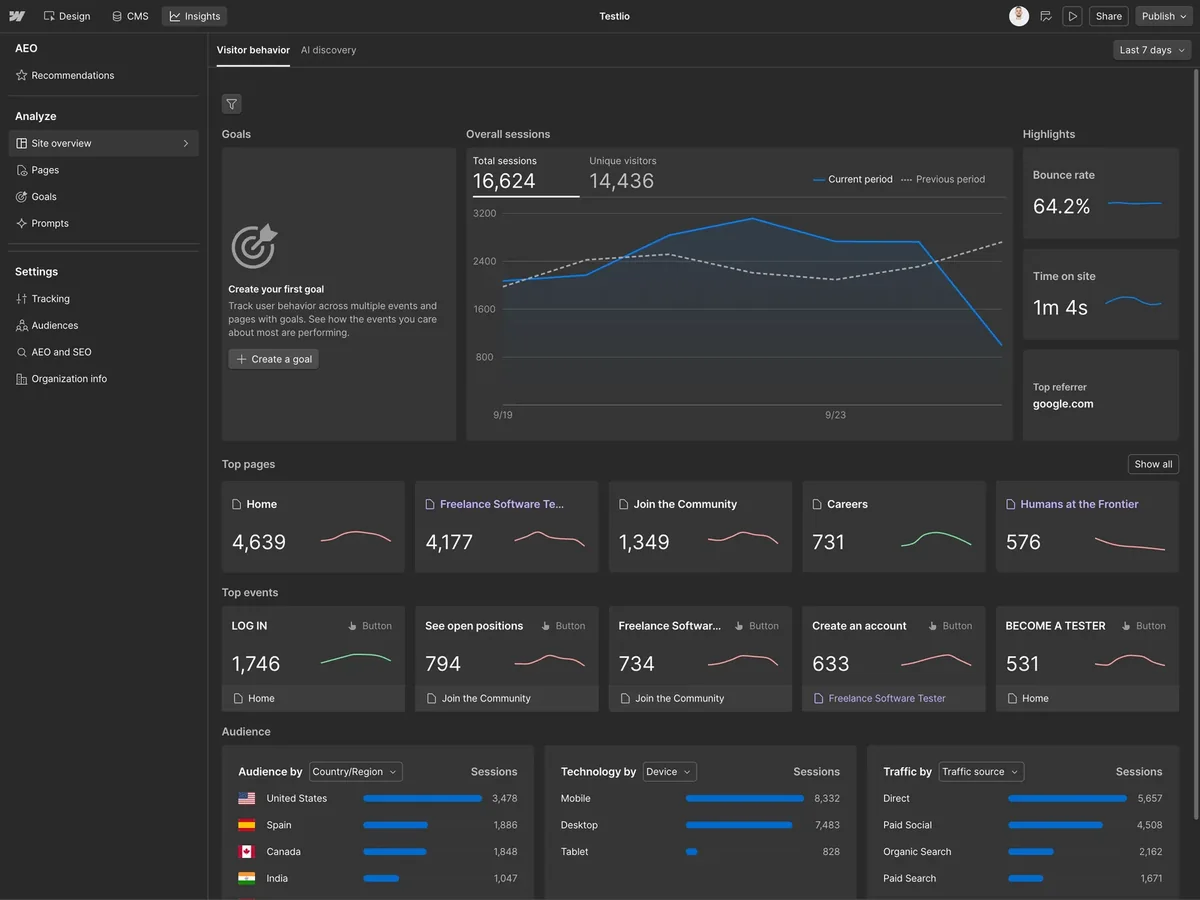Open the Publish dropdown
Screen dimensions: 1200x900
click(x=1164, y=16)
